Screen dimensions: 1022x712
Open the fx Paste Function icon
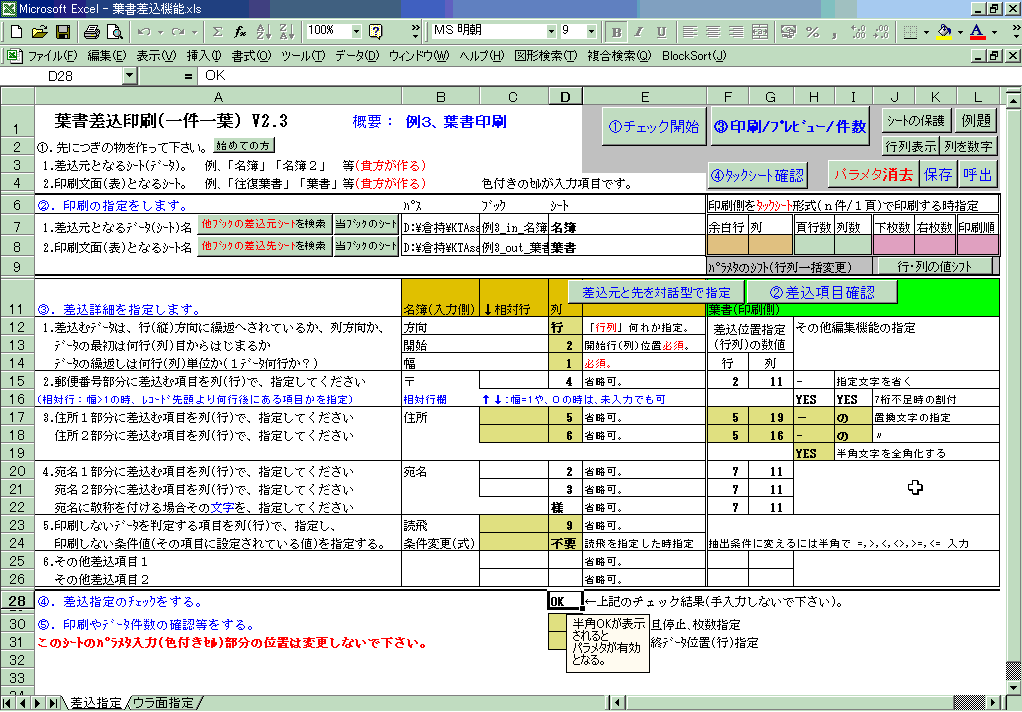point(240,31)
